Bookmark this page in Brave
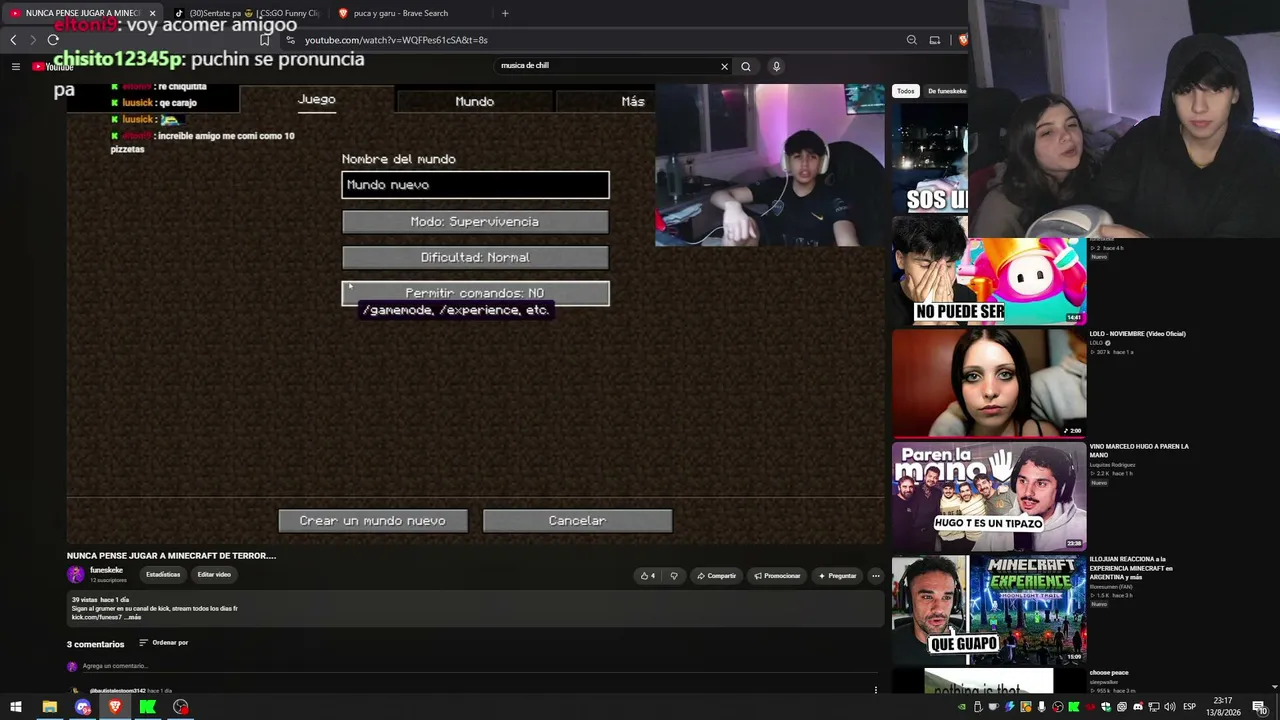Viewport: 1280px width, 720px height. coord(265,40)
